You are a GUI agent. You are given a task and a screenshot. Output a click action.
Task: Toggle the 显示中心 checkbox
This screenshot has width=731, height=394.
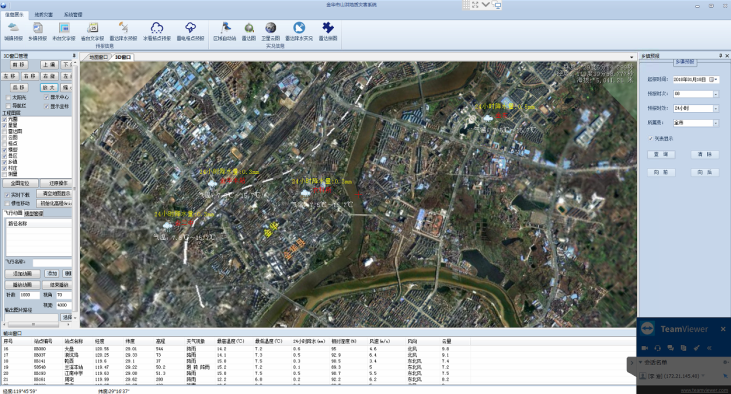coord(46,97)
